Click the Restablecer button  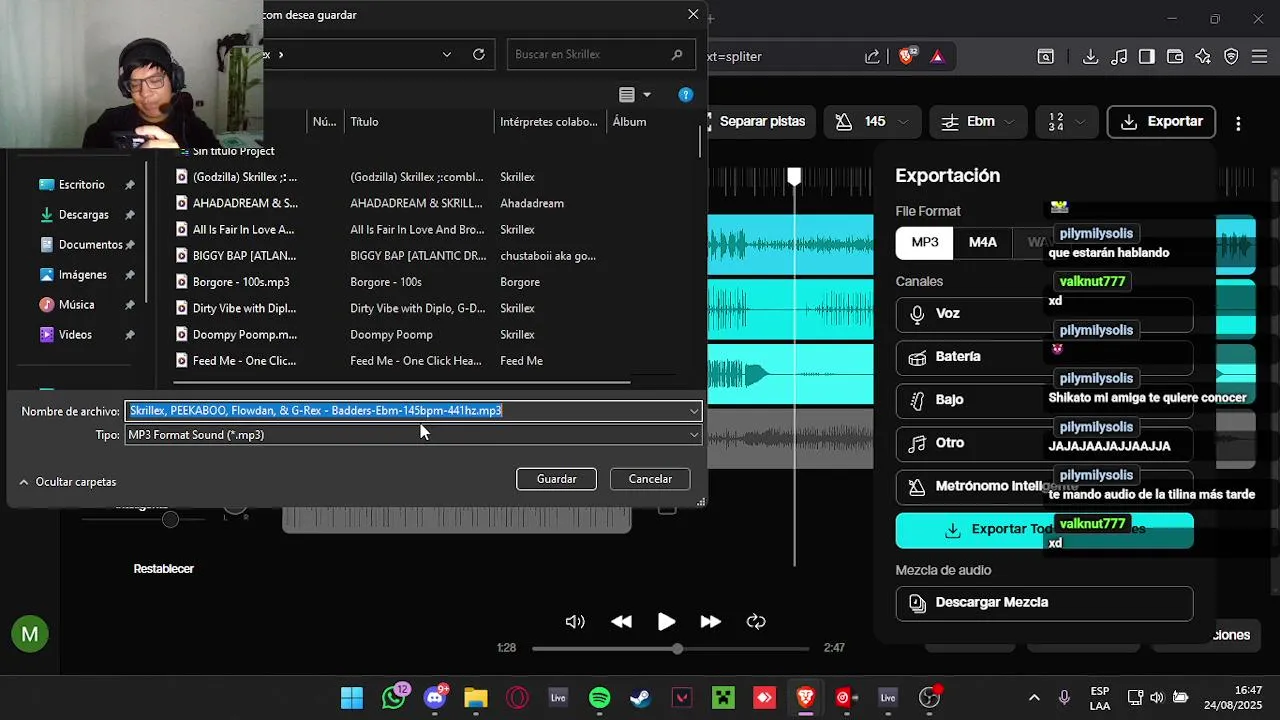pyautogui.click(x=164, y=569)
